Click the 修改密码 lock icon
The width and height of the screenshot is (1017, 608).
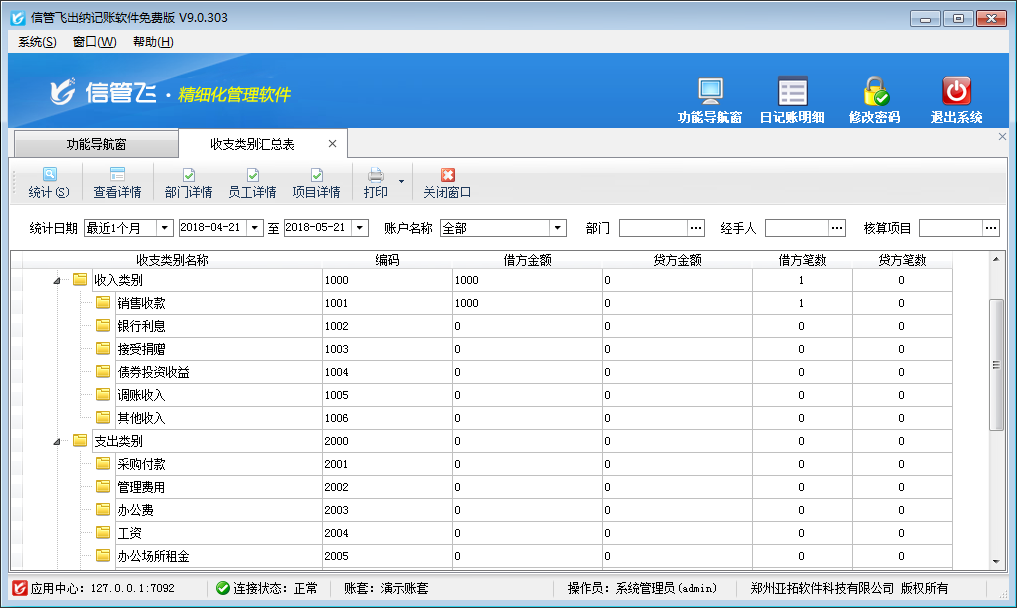875,92
